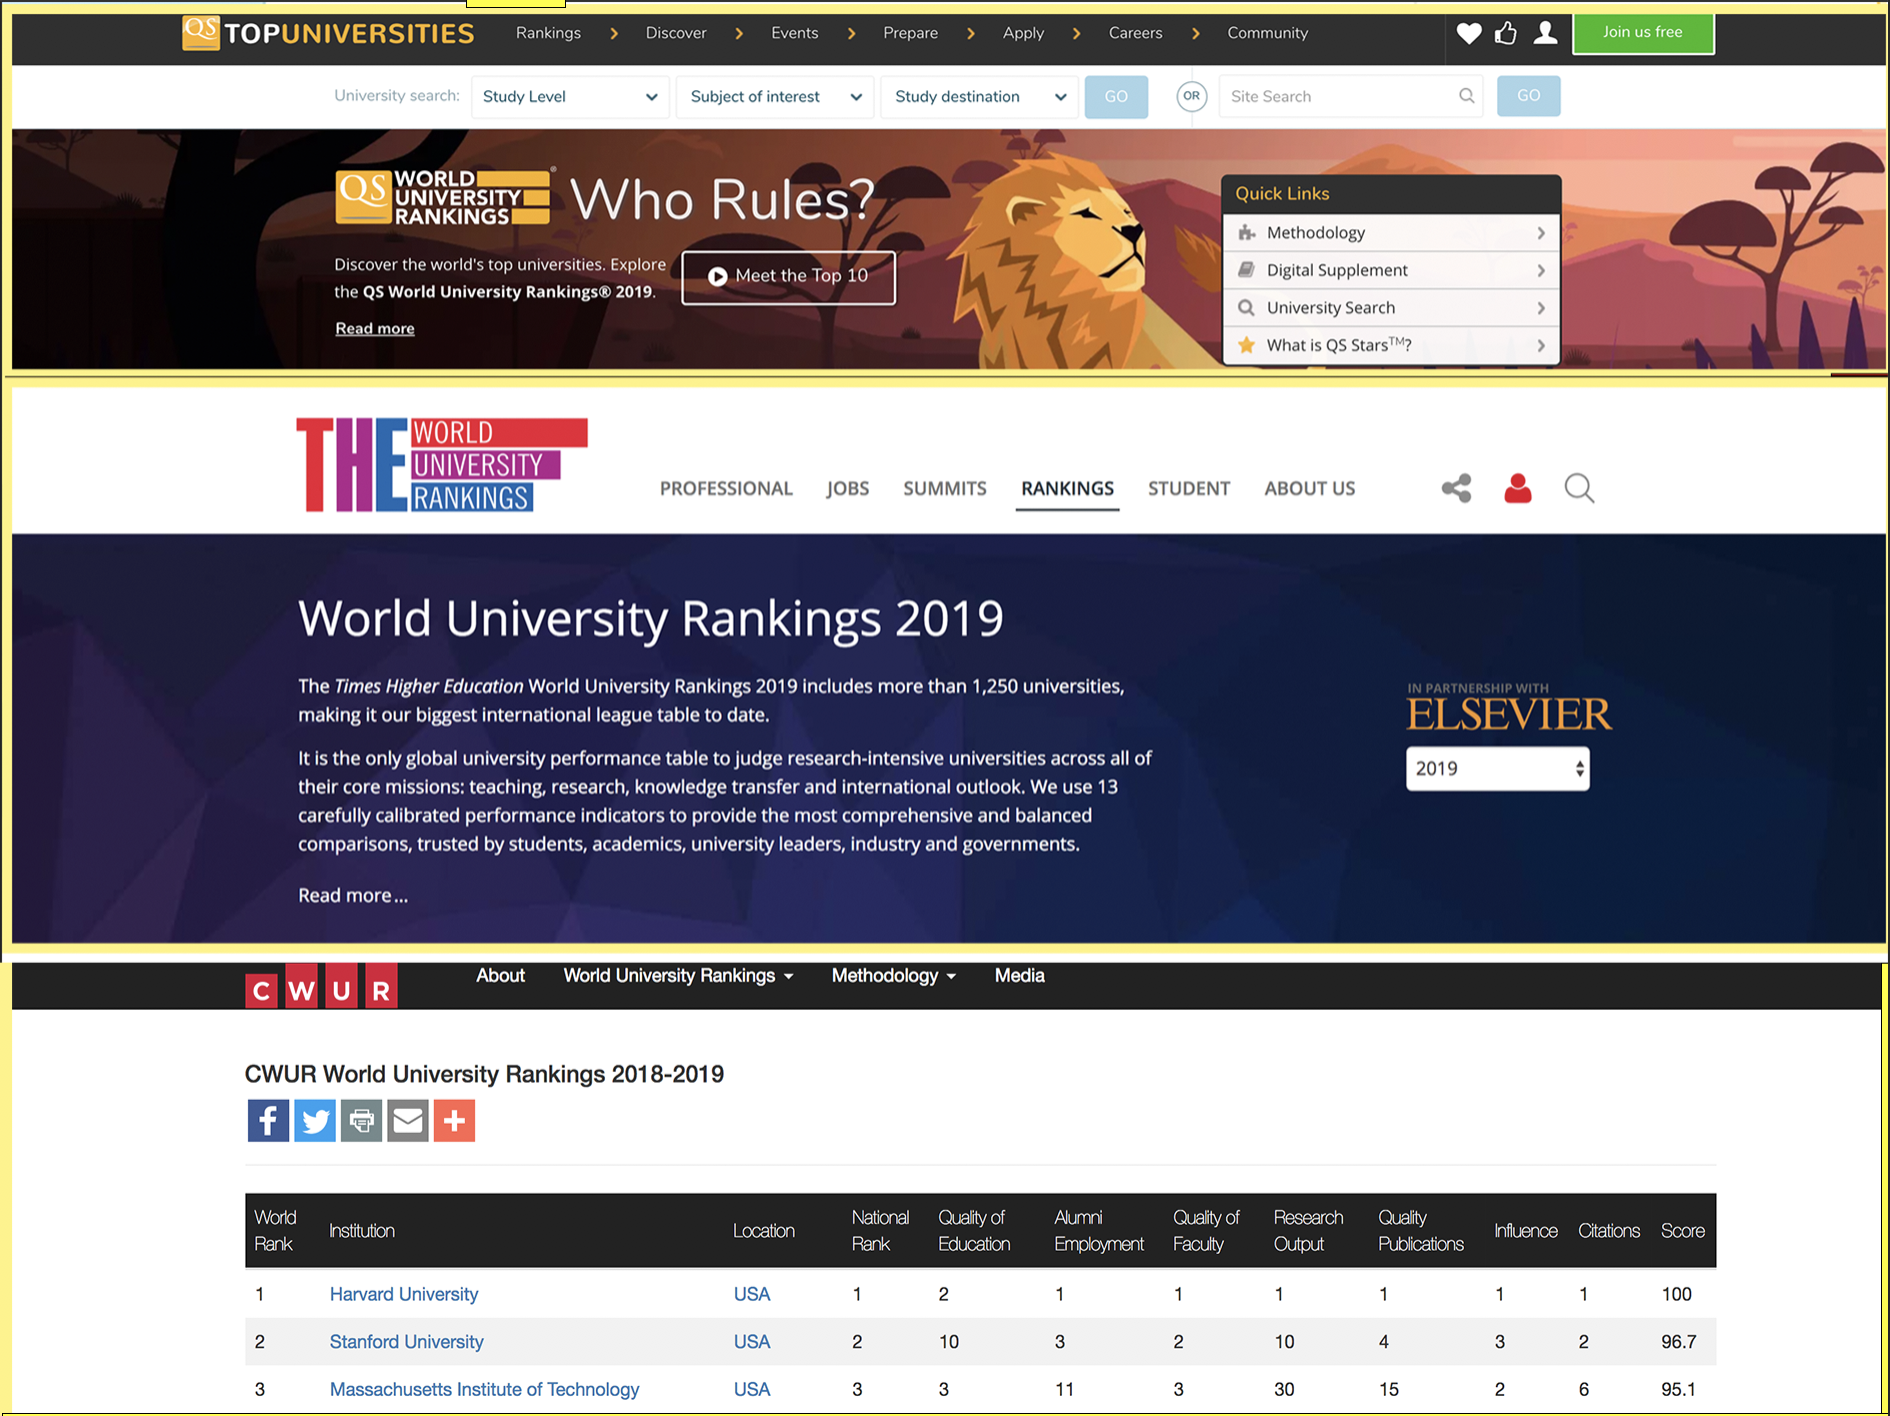
Task: Expand the Study destination dropdown
Action: click(979, 97)
